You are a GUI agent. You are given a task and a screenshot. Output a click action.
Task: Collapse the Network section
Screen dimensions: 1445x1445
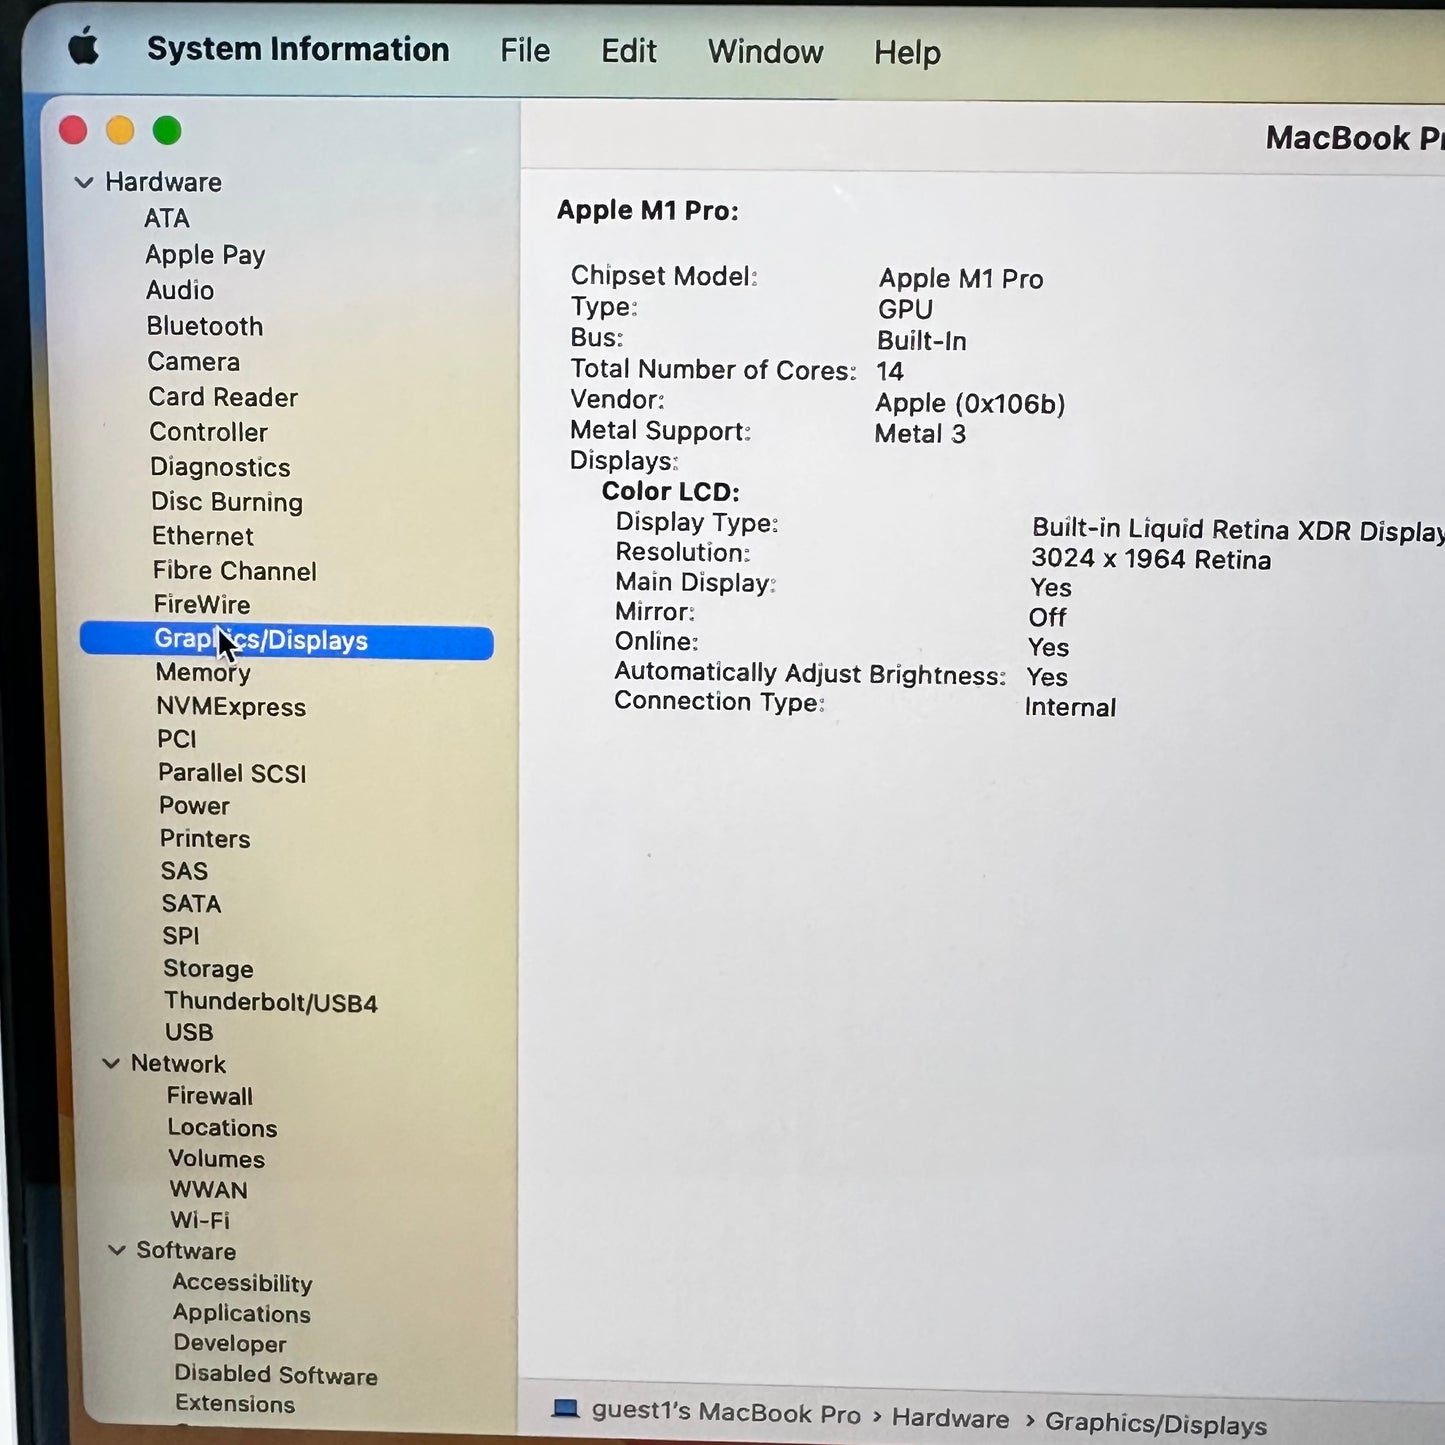coord(111,1063)
